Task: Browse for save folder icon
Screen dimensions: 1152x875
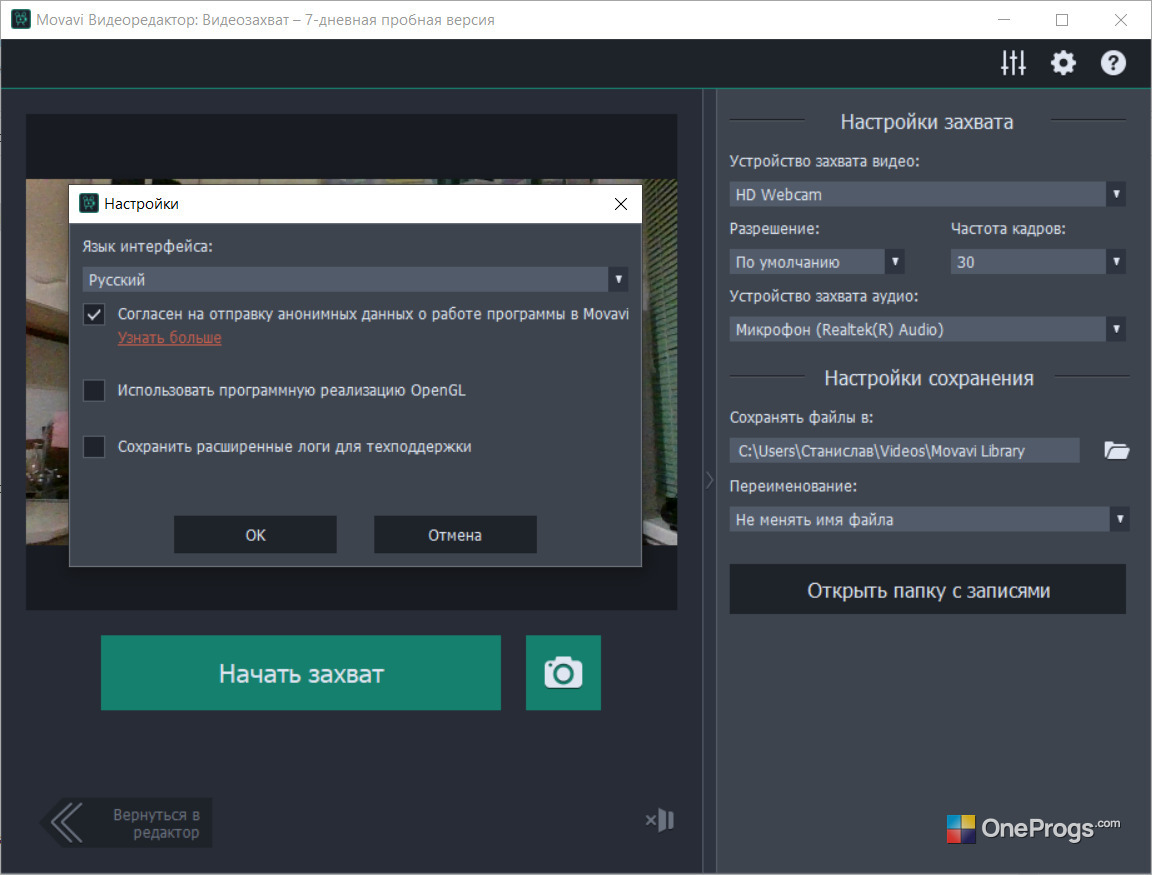Action: point(1116,450)
